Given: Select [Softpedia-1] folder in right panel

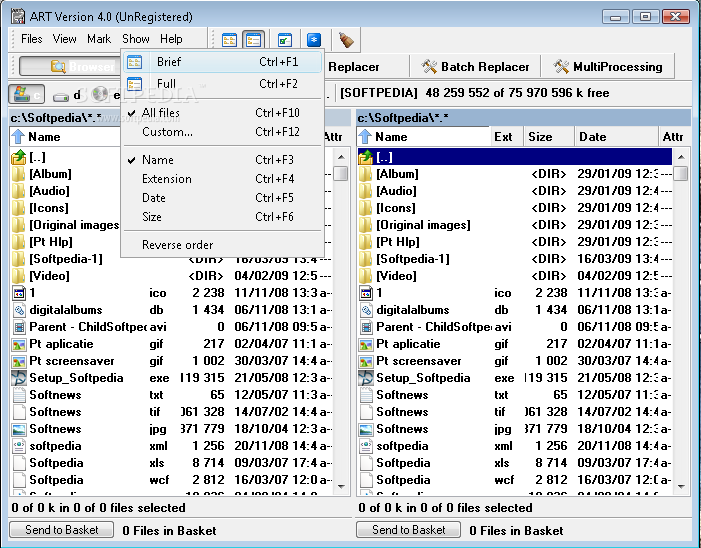Looking at the screenshot, I should click(x=515, y=259).
